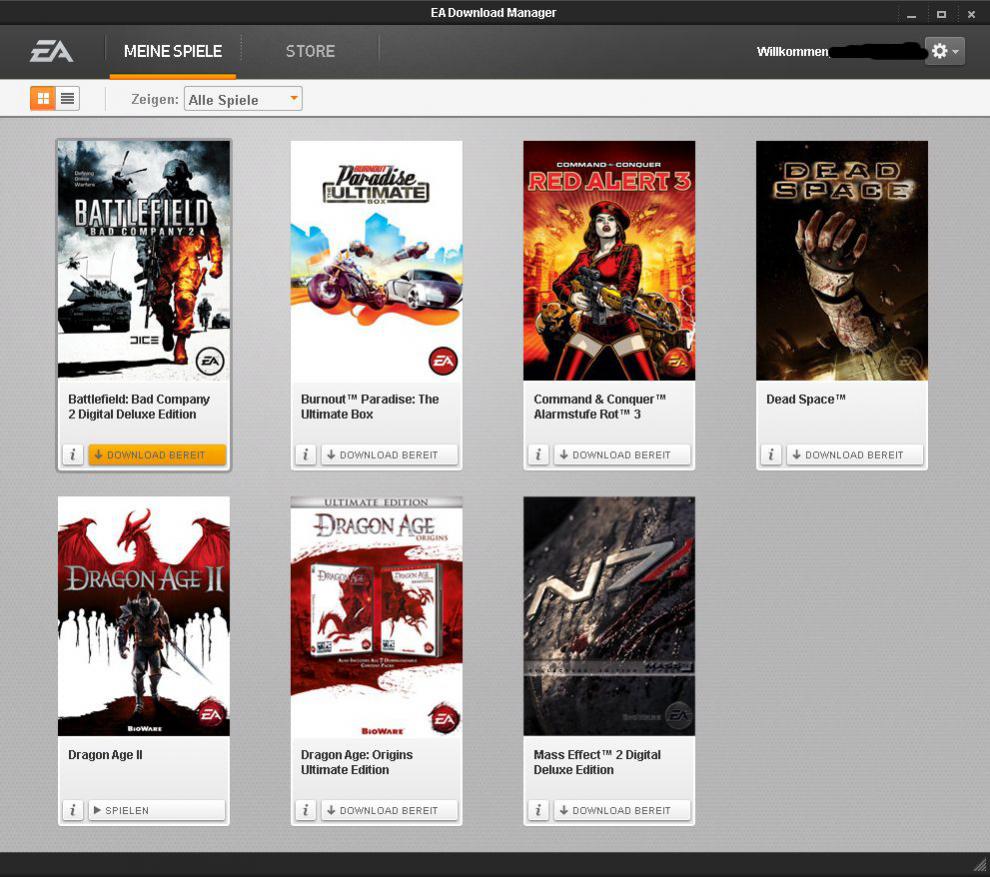Click the Willkommen greeting text
Viewport: 990px width, 877px height.
click(792, 52)
